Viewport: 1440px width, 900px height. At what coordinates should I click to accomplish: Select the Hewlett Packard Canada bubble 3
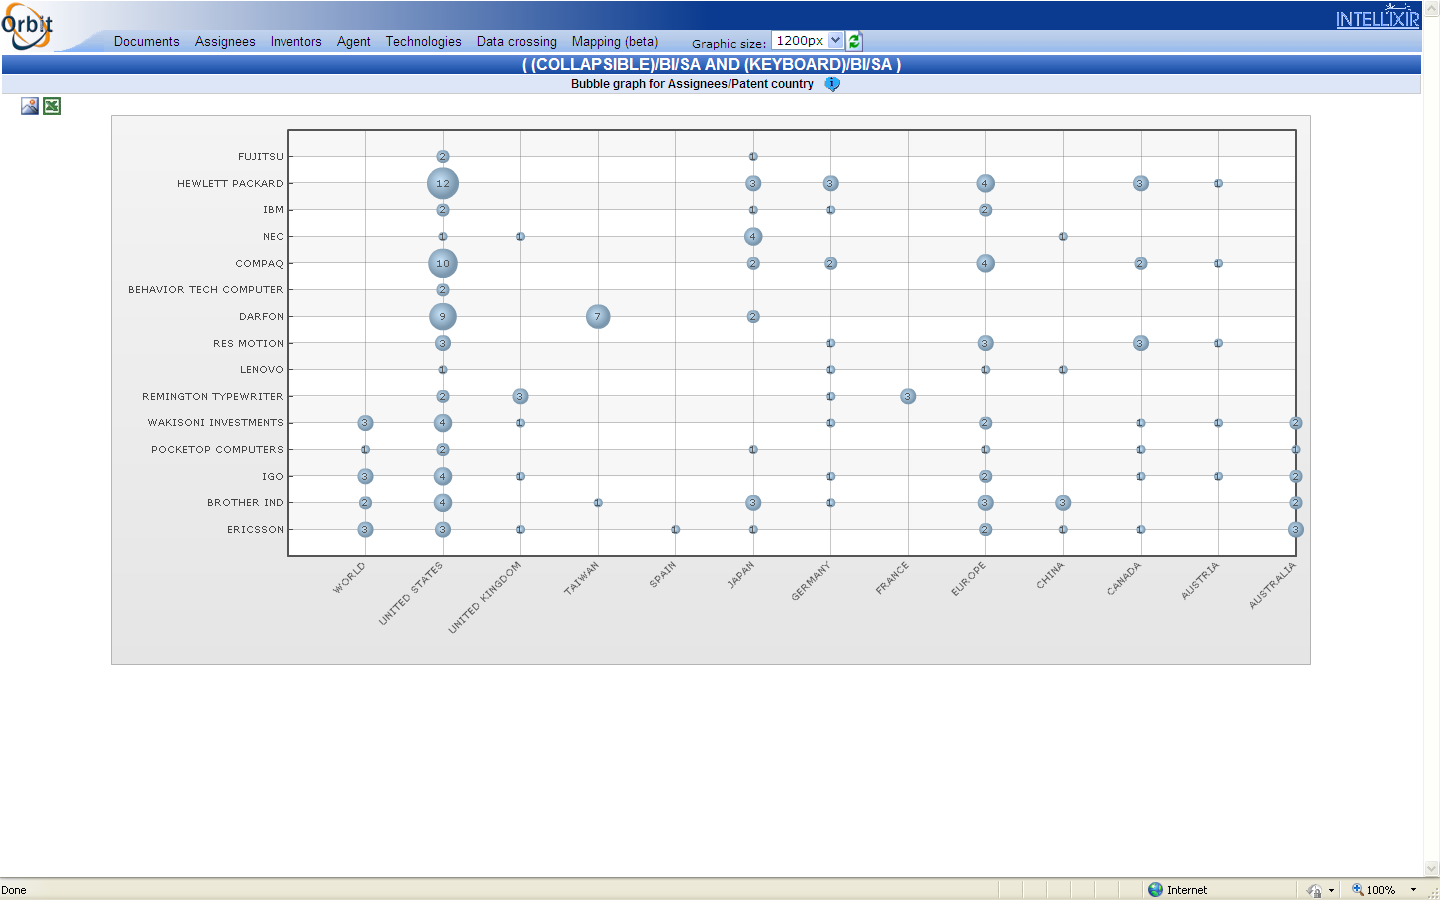click(x=1141, y=184)
